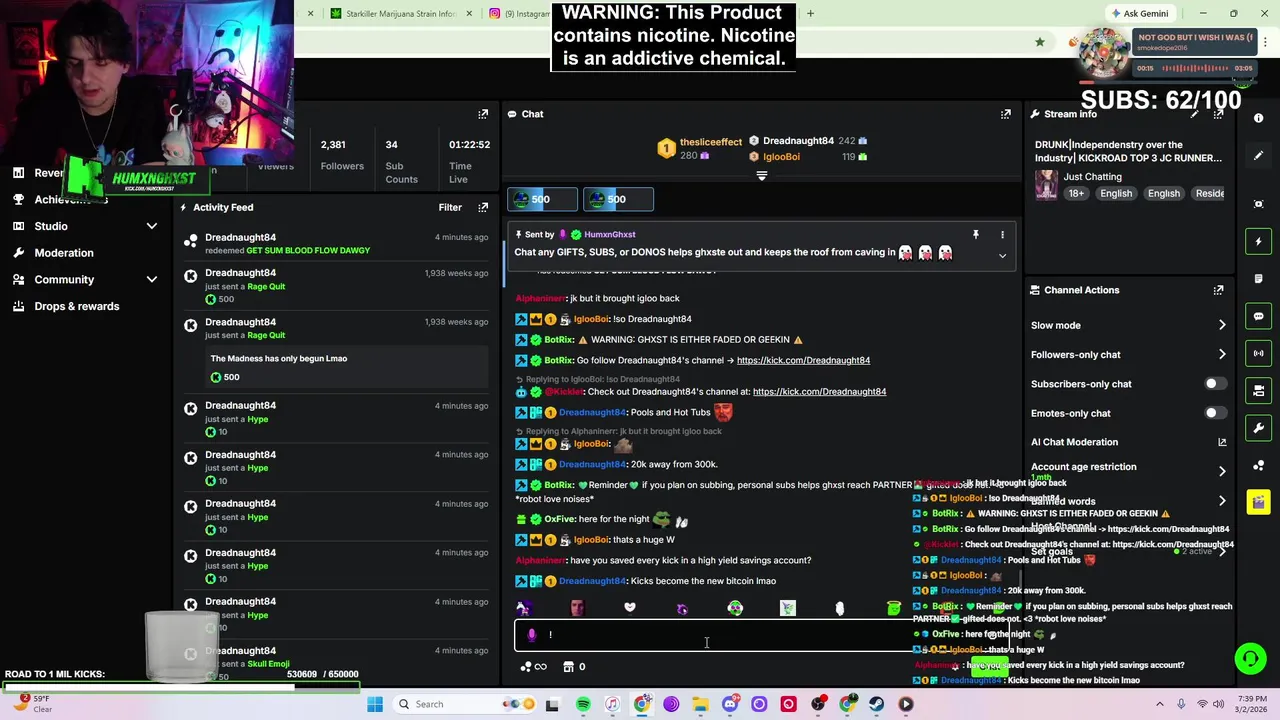Image resolution: width=1280 pixels, height=720 pixels.
Task: Open the shop icon below chat input
Action: coord(568,667)
